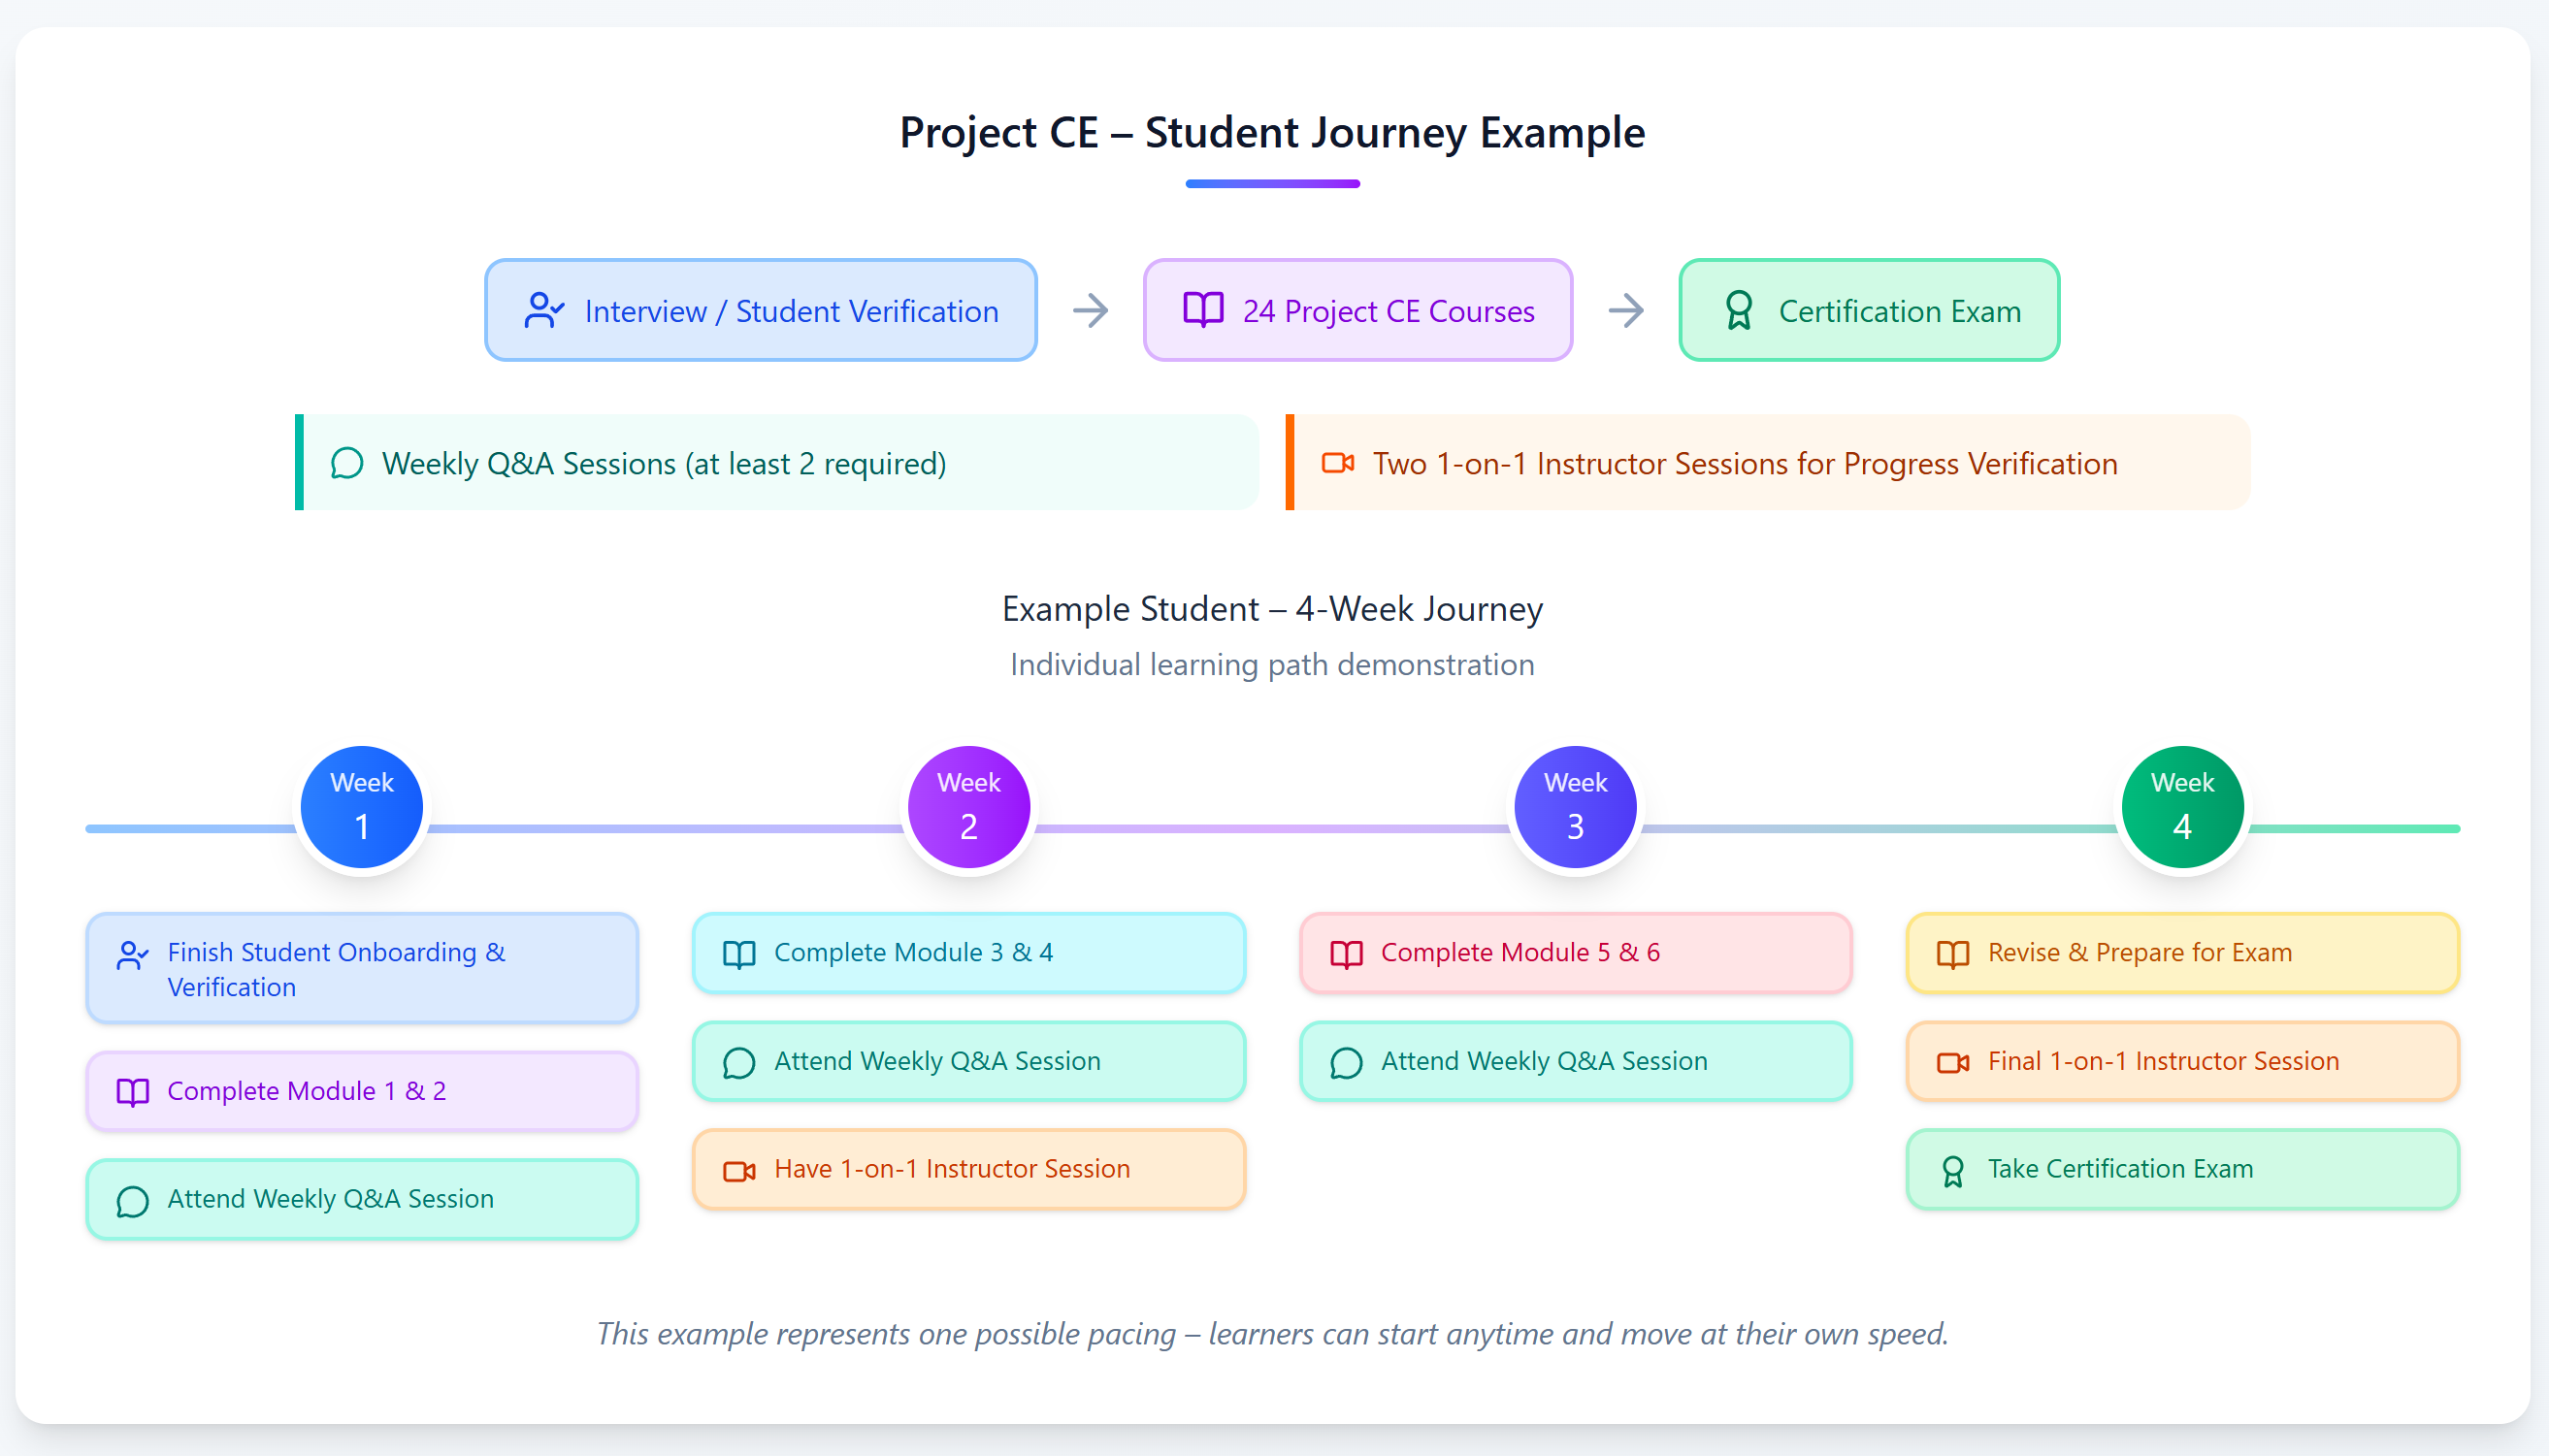This screenshot has width=2549, height=1456.
Task: Click the Final 1-on-1 Instructor Session card
Action: (2182, 1061)
